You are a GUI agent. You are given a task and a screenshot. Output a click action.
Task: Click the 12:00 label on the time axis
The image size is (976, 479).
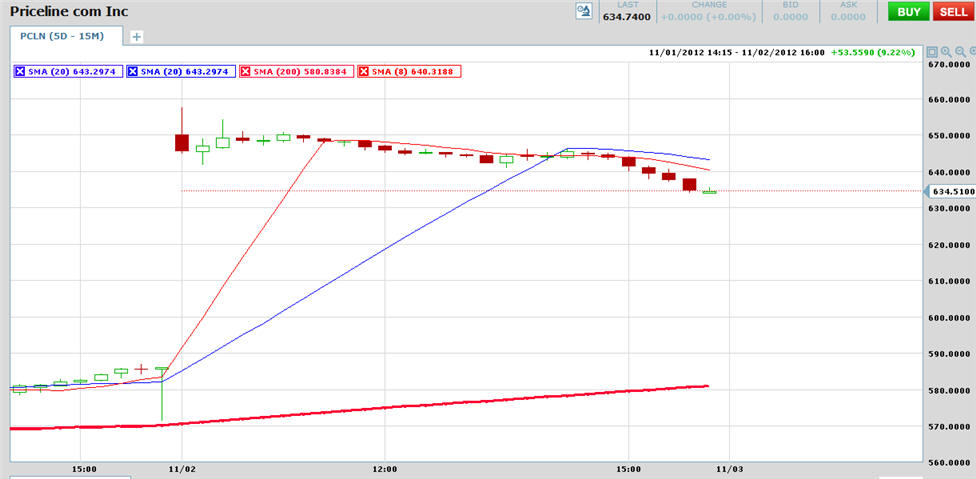pyautogui.click(x=384, y=469)
